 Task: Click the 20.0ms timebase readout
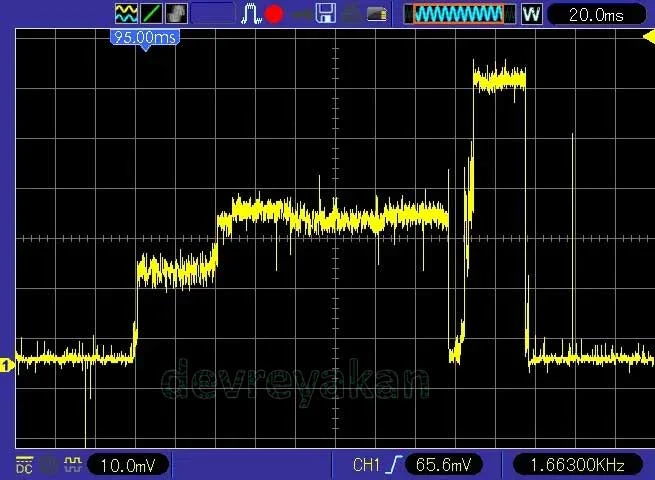click(x=596, y=15)
